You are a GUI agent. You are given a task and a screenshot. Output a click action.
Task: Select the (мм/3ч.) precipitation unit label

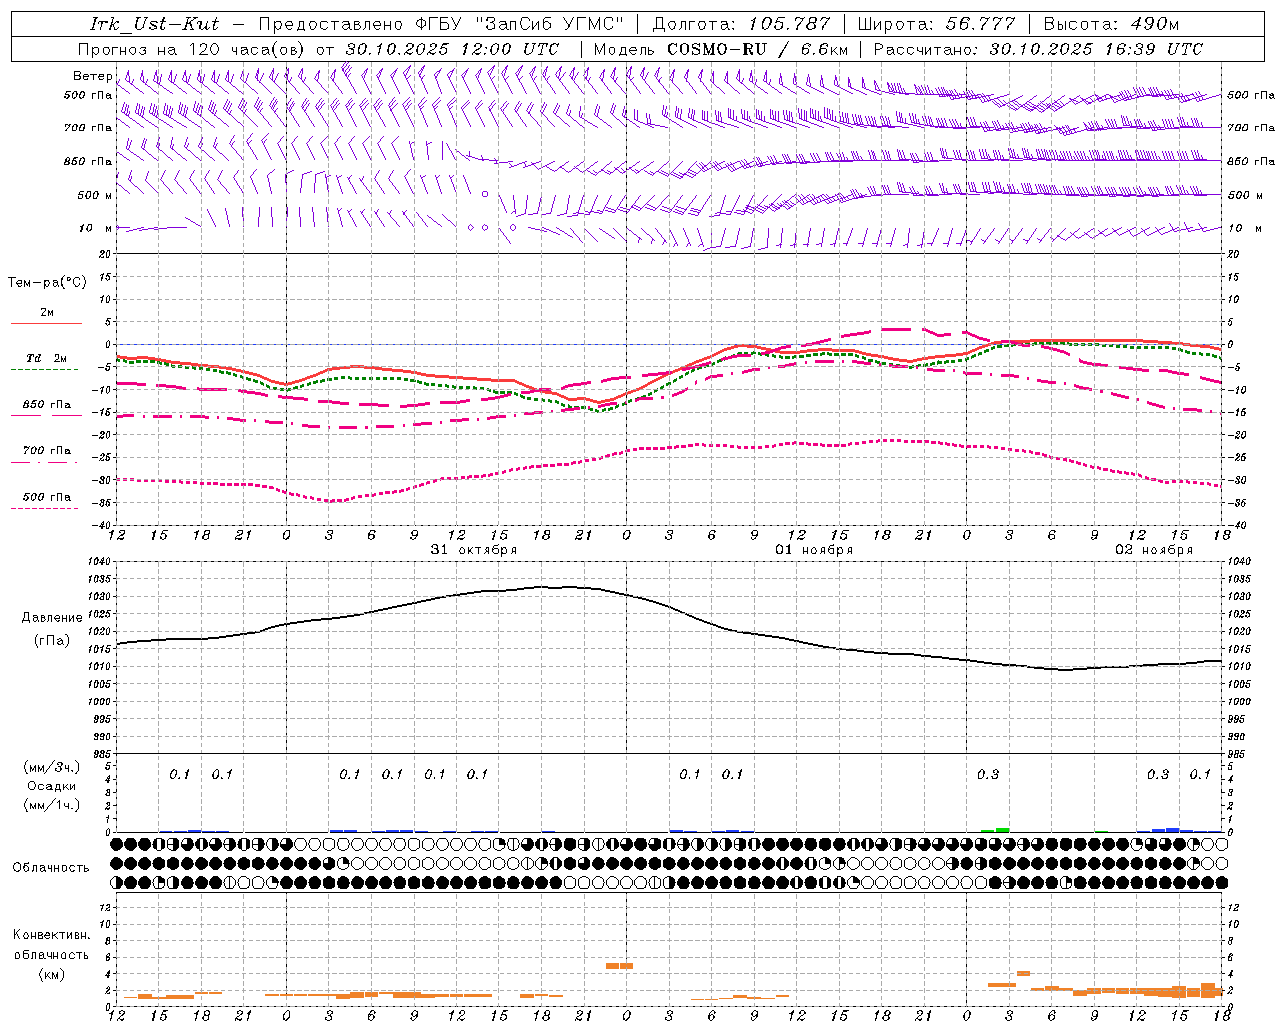(52, 767)
